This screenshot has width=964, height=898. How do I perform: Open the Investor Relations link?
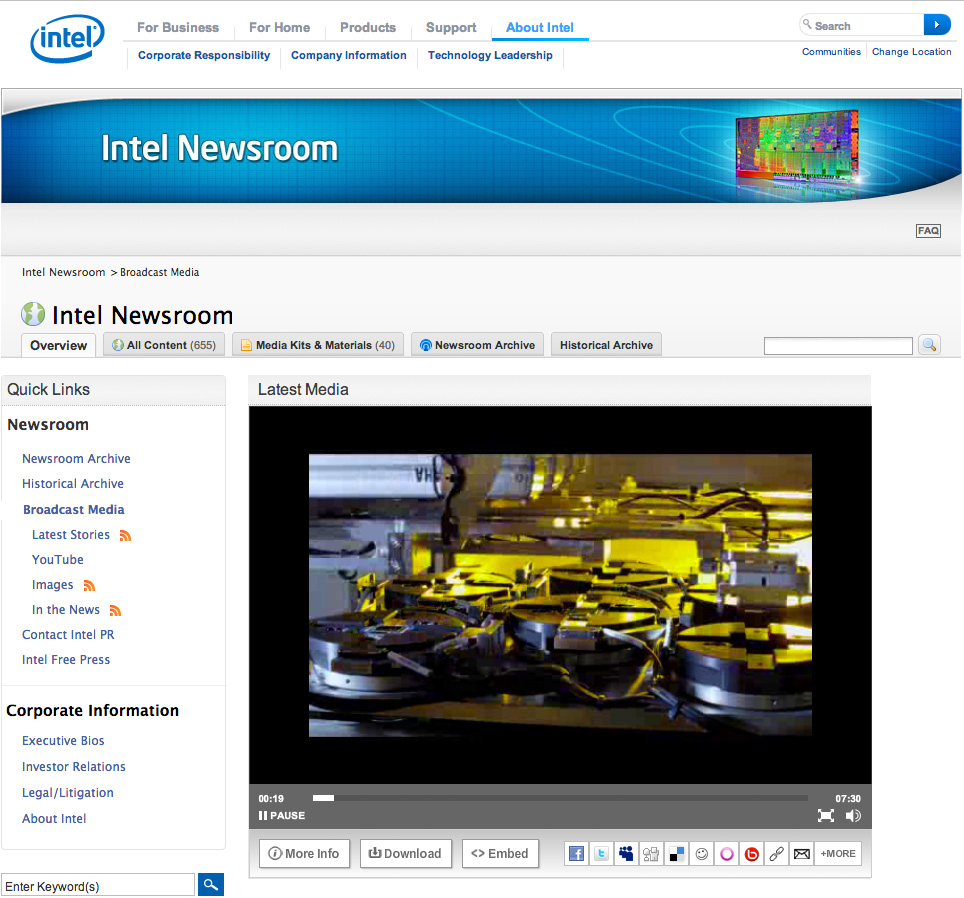(x=74, y=767)
